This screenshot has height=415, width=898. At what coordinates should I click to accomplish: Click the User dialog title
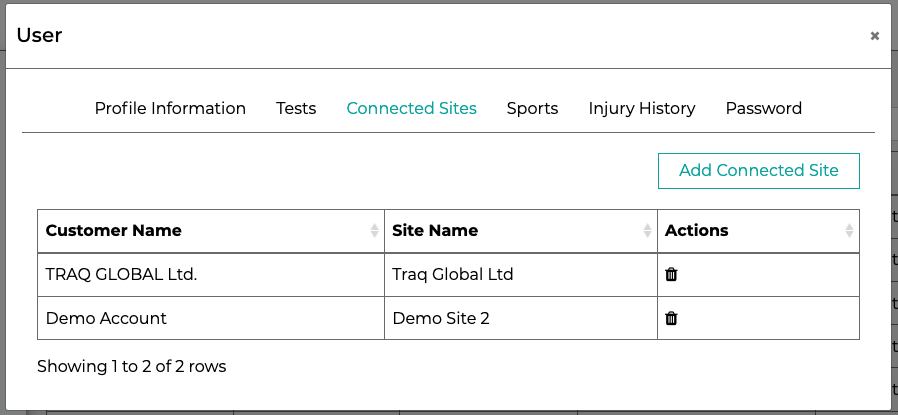click(40, 35)
